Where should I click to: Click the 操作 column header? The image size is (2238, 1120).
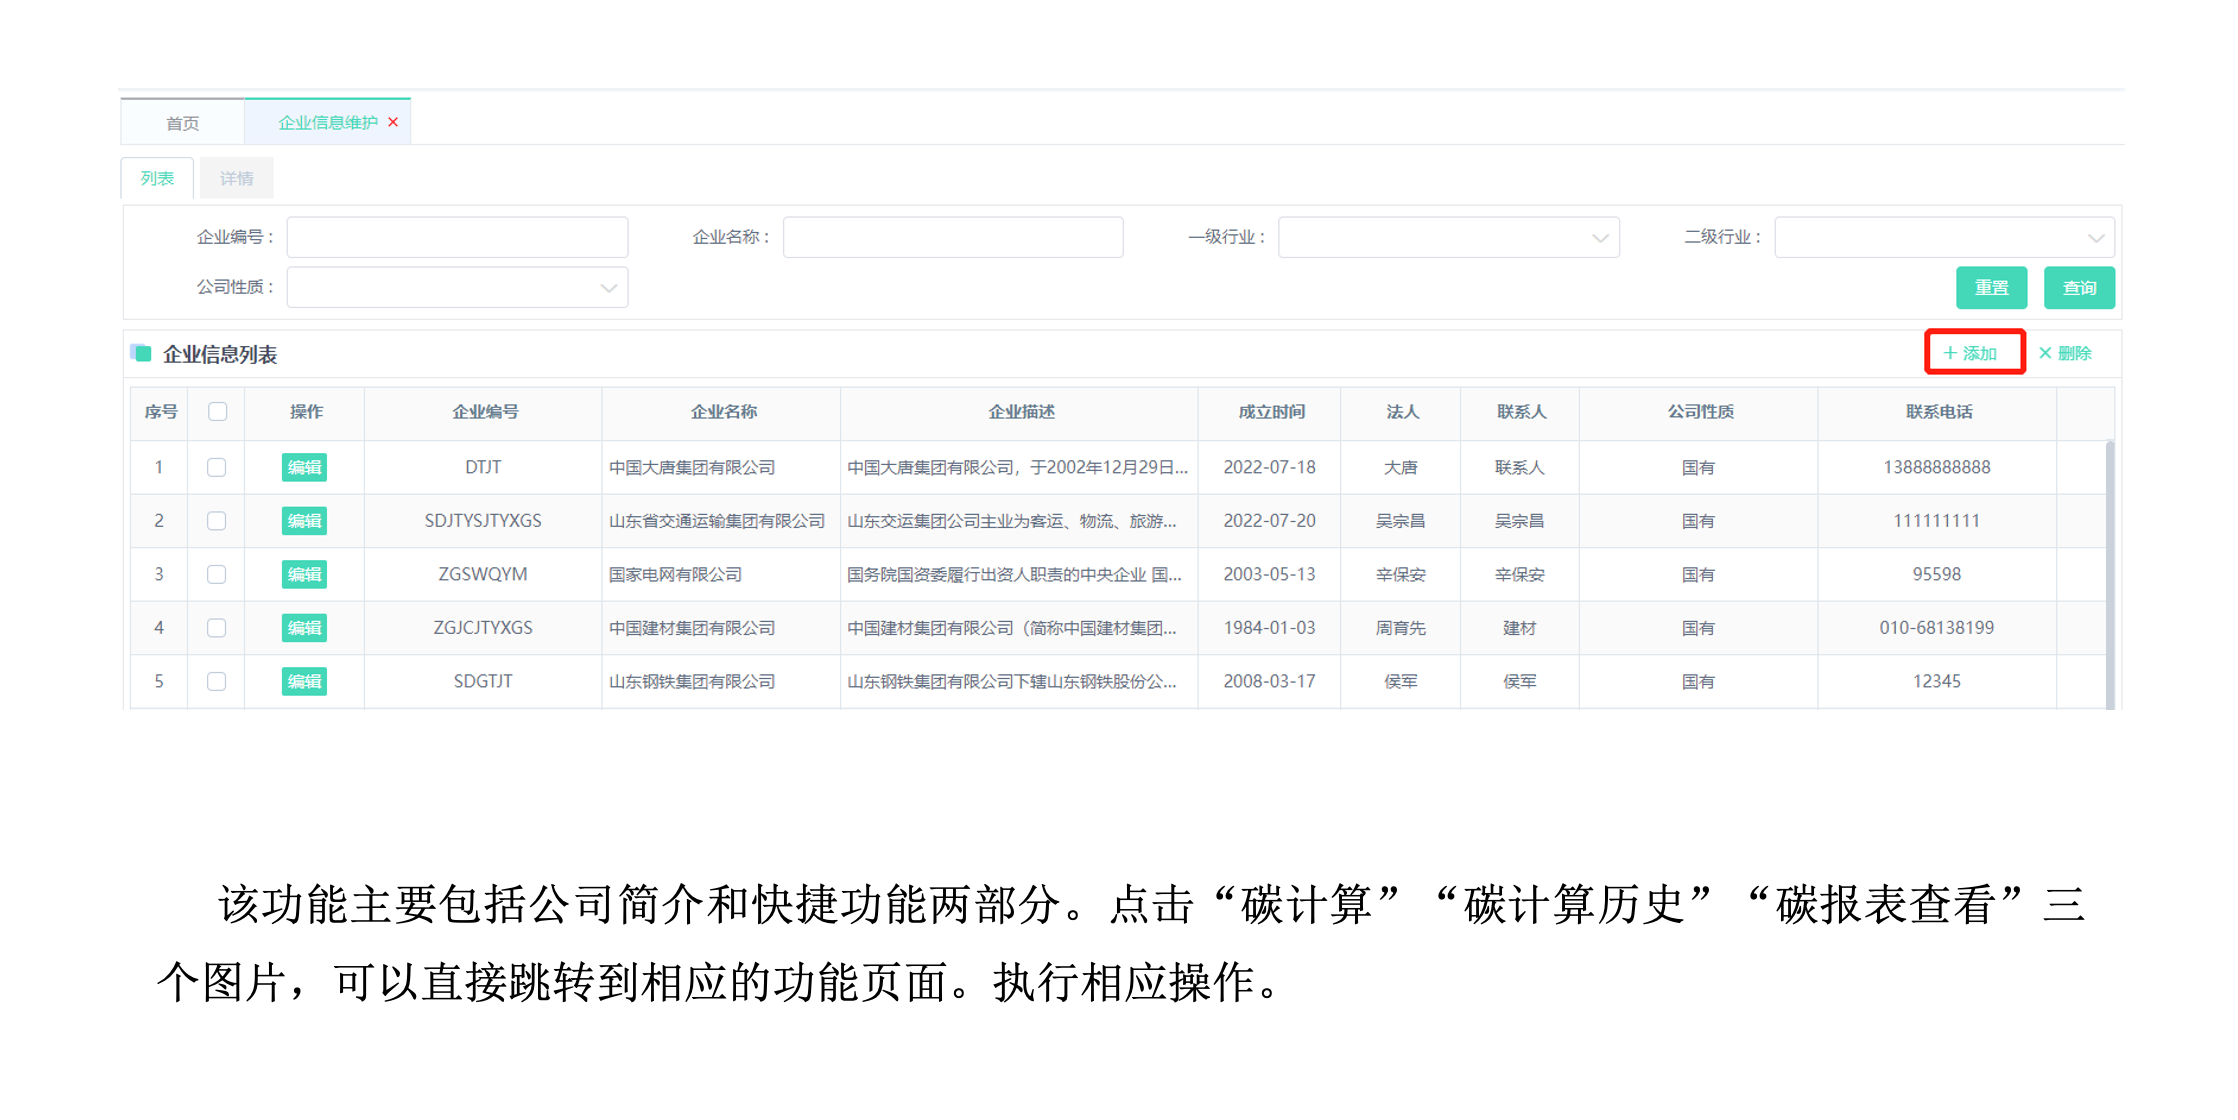point(305,411)
